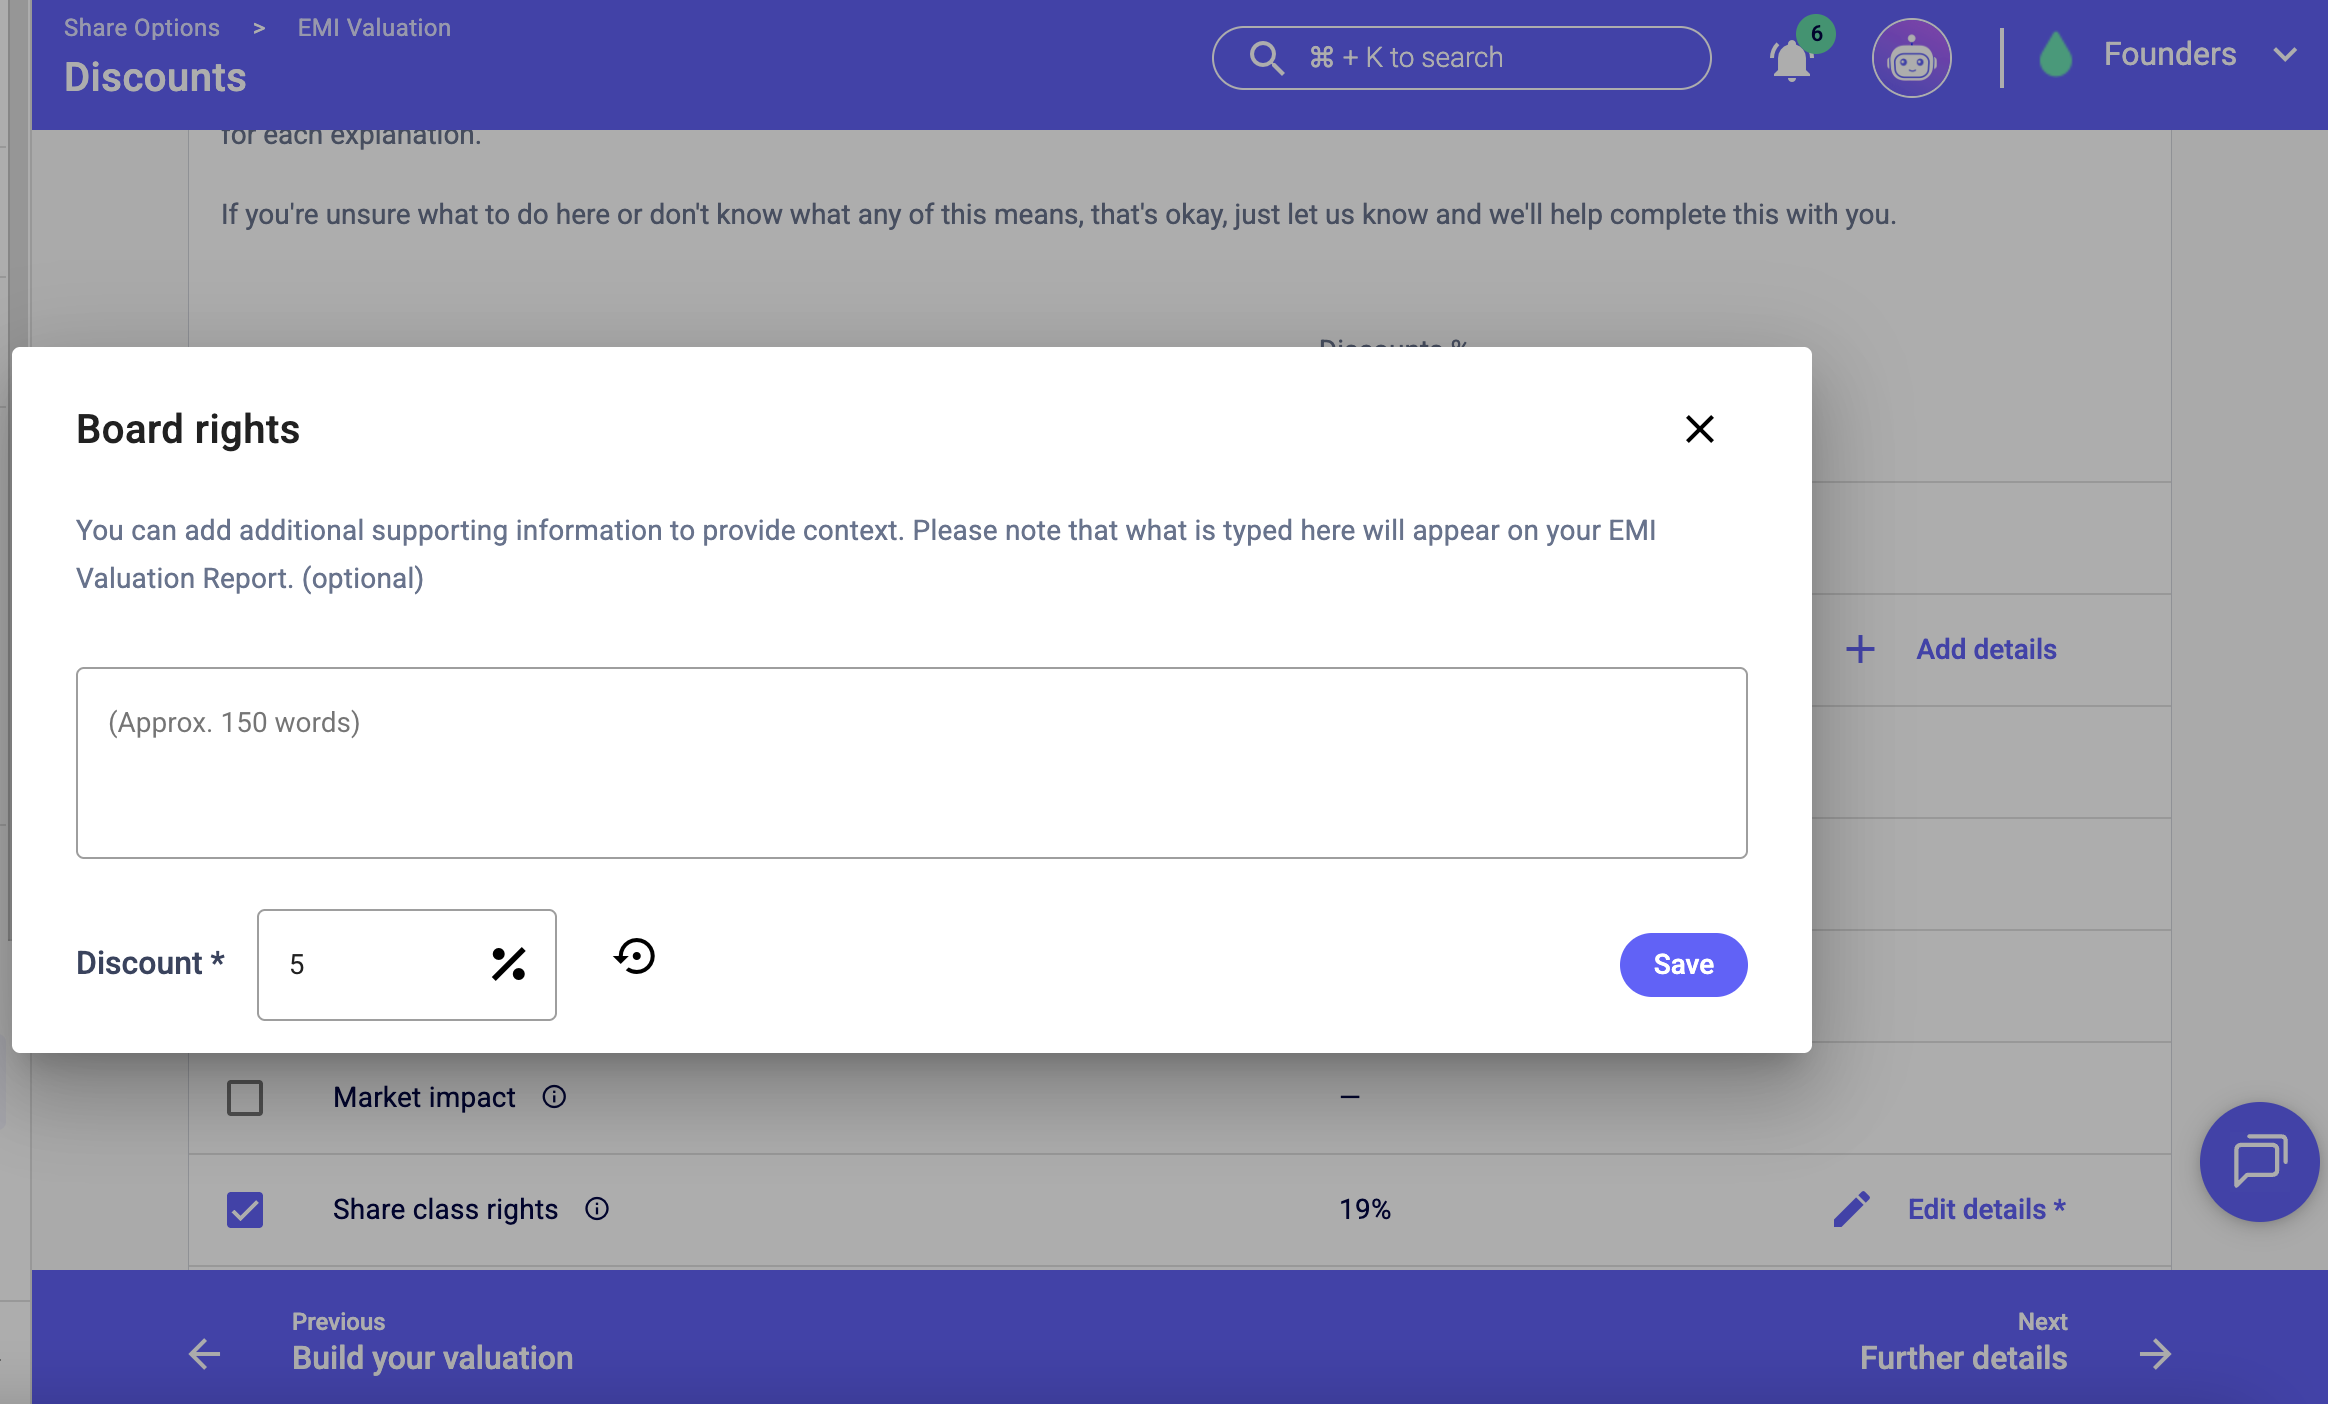Click the Add details link

click(x=1986, y=649)
